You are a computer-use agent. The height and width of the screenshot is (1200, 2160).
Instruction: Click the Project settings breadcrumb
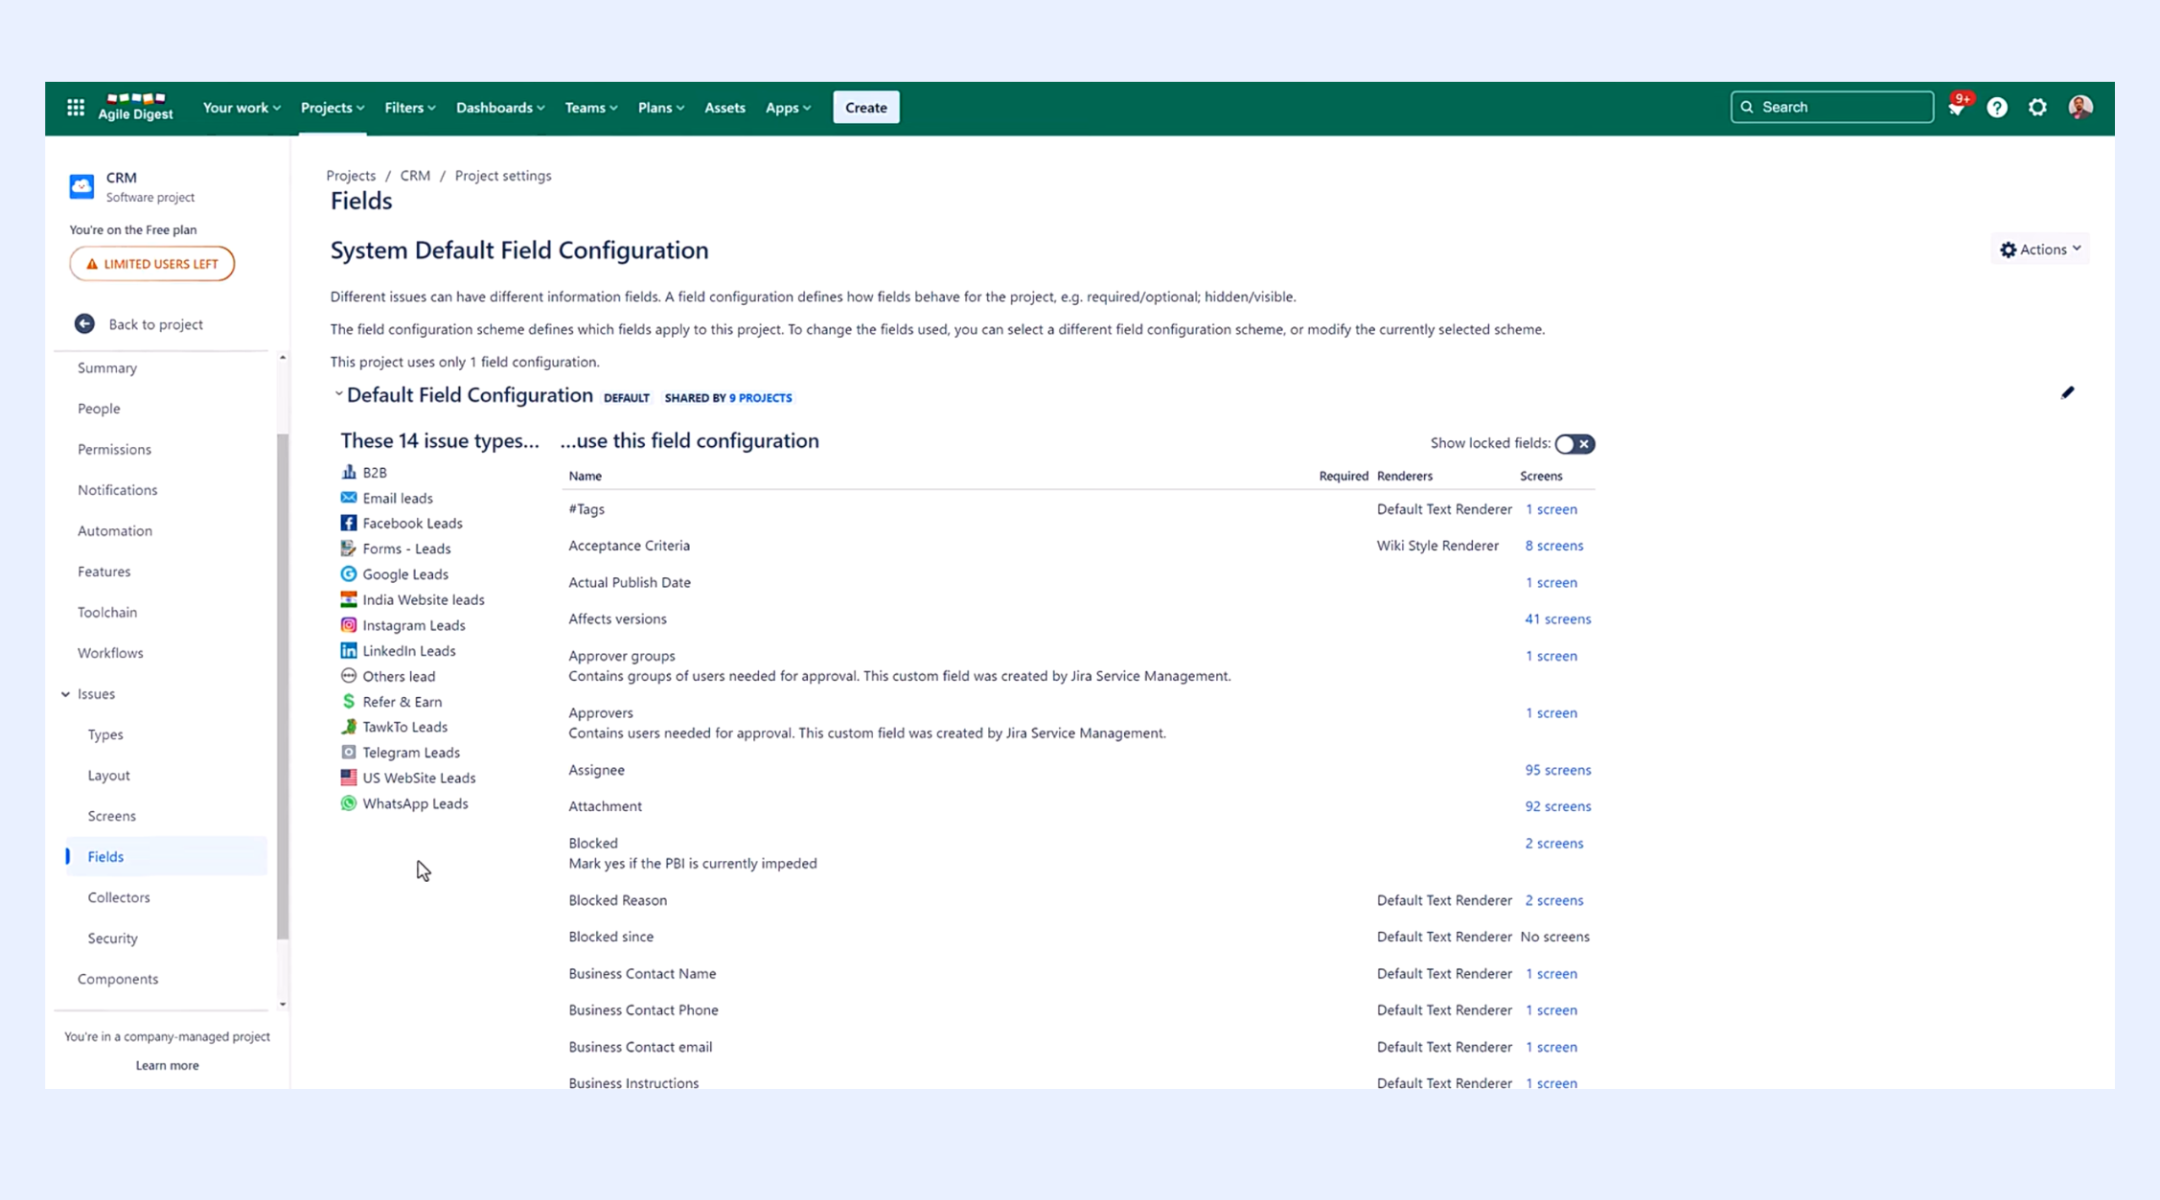tap(503, 176)
